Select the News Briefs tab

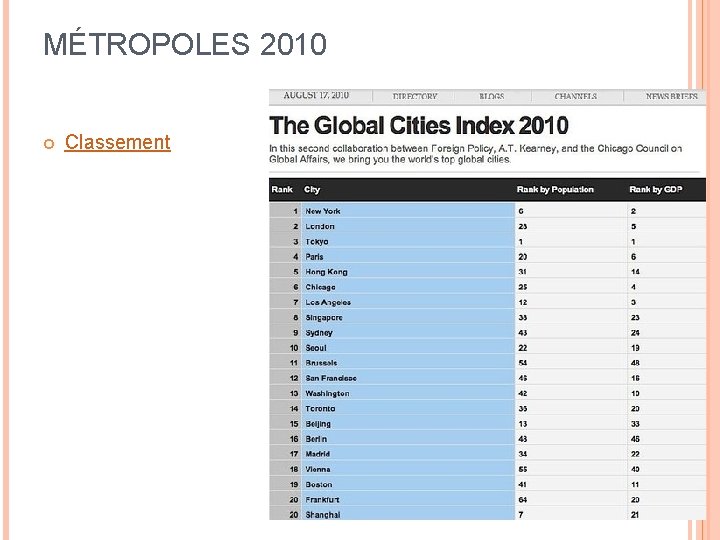click(x=671, y=96)
